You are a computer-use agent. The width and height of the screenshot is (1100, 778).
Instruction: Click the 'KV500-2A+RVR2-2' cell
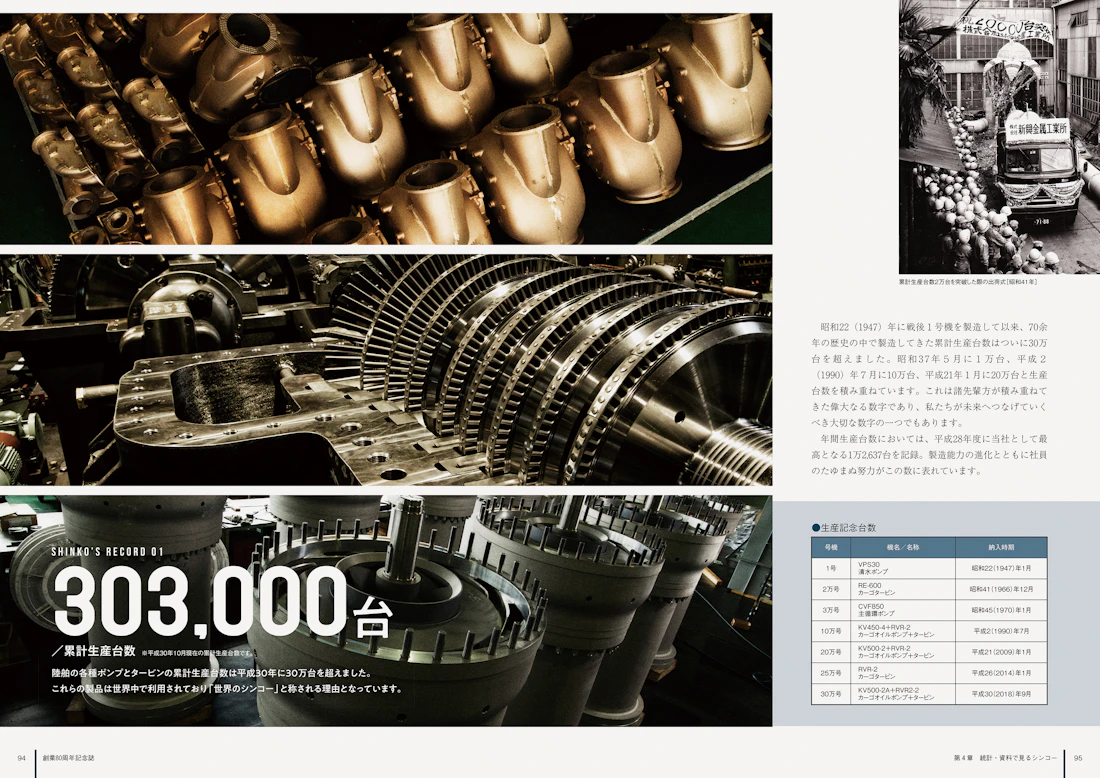903,694
